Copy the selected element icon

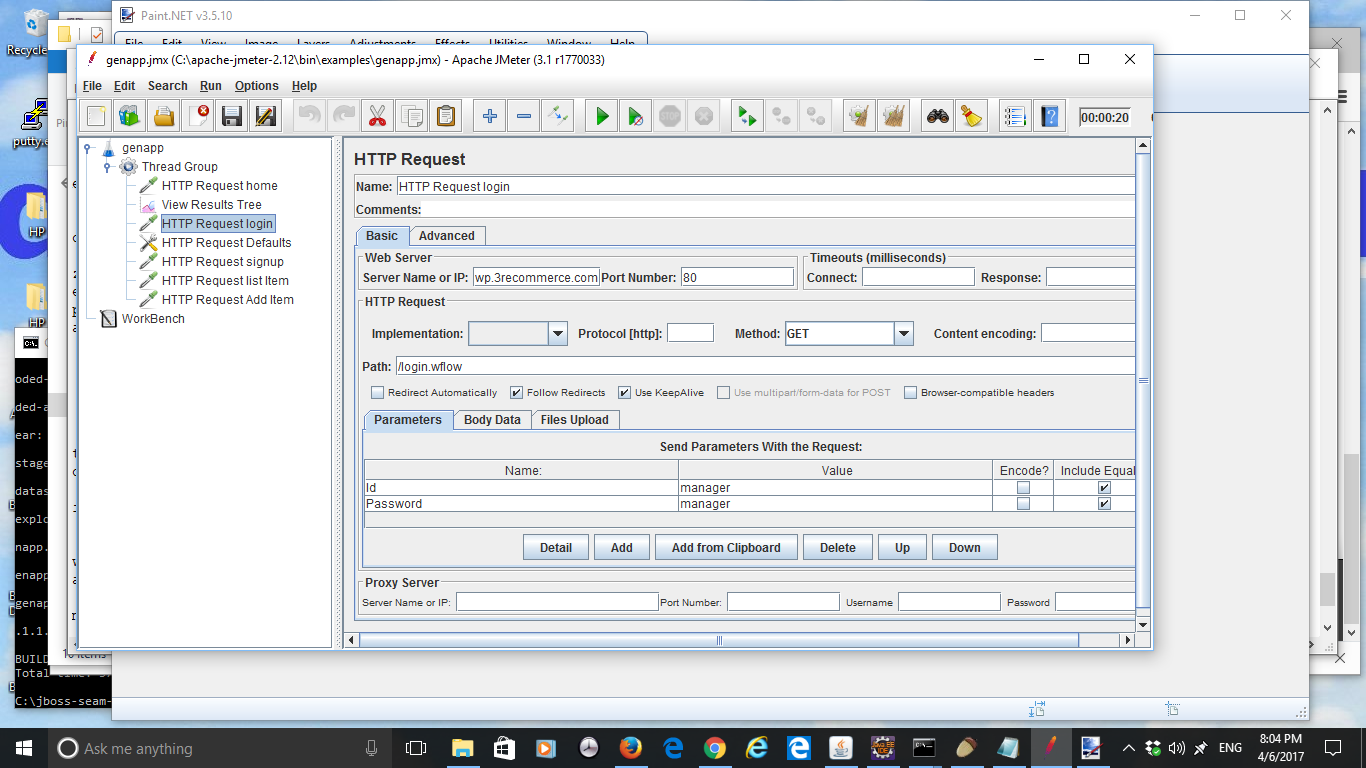coord(412,116)
